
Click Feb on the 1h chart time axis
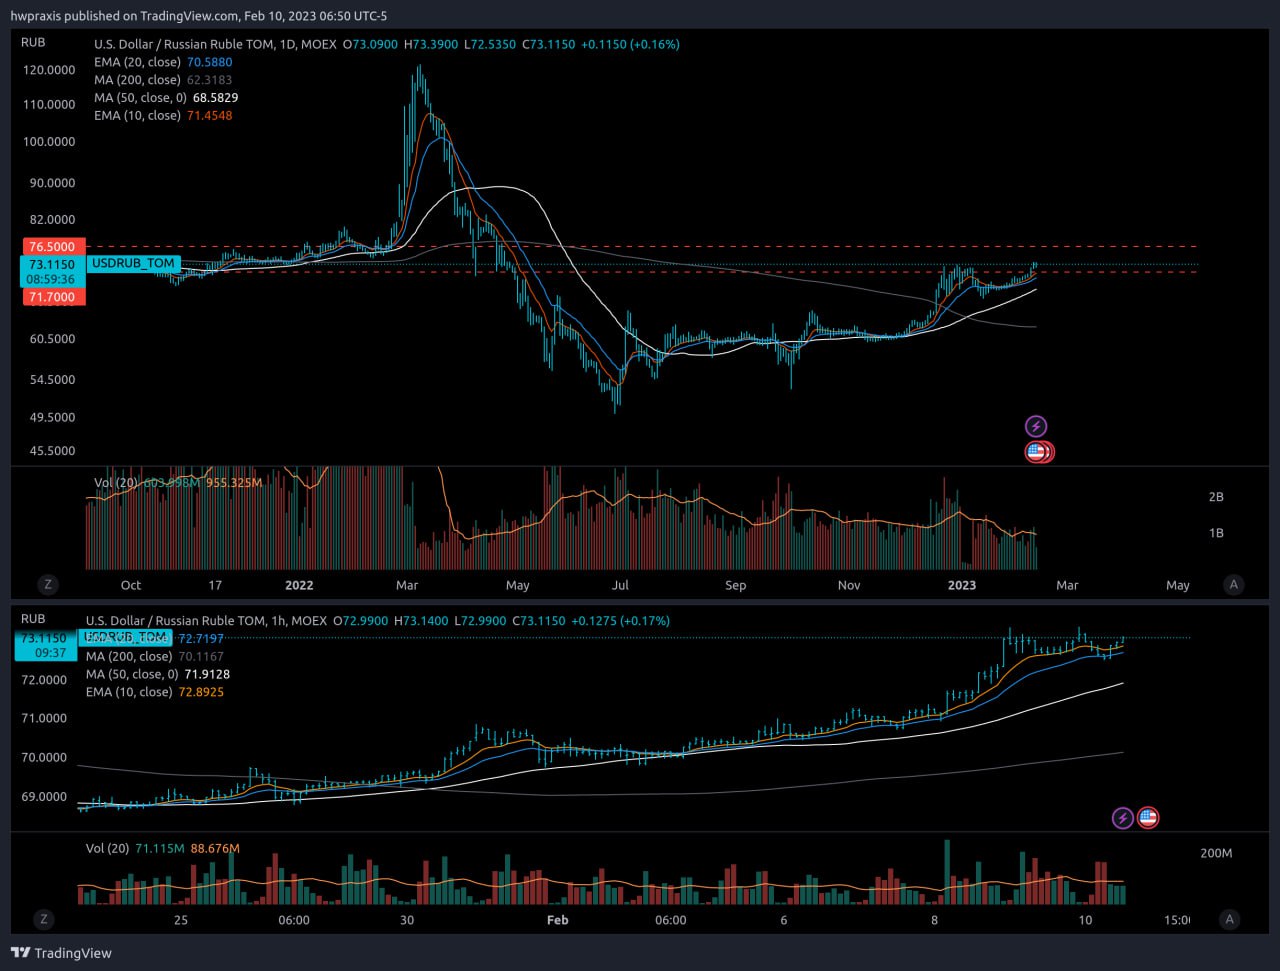tap(558, 919)
